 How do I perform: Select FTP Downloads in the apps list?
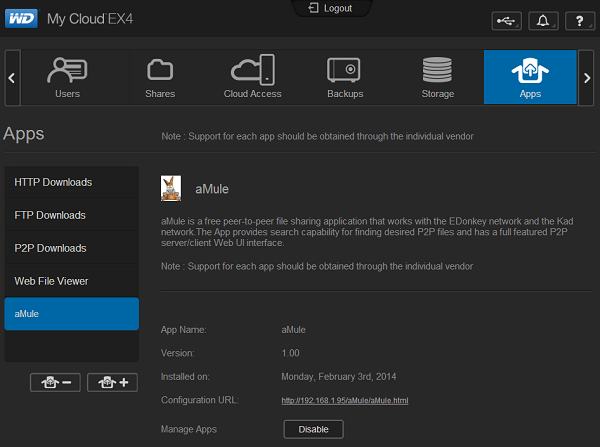point(72,215)
